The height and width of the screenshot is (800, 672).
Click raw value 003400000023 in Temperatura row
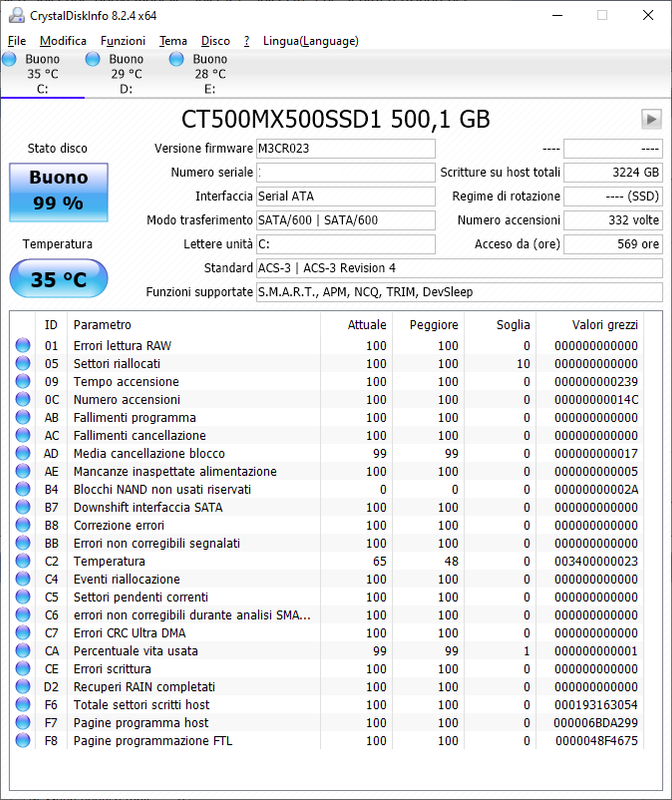pos(596,561)
